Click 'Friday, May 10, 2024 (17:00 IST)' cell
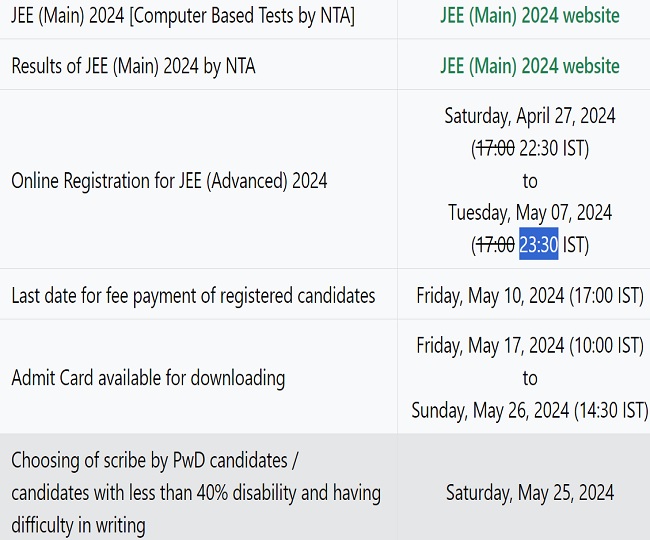The width and height of the screenshot is (650, 540). 529,295
